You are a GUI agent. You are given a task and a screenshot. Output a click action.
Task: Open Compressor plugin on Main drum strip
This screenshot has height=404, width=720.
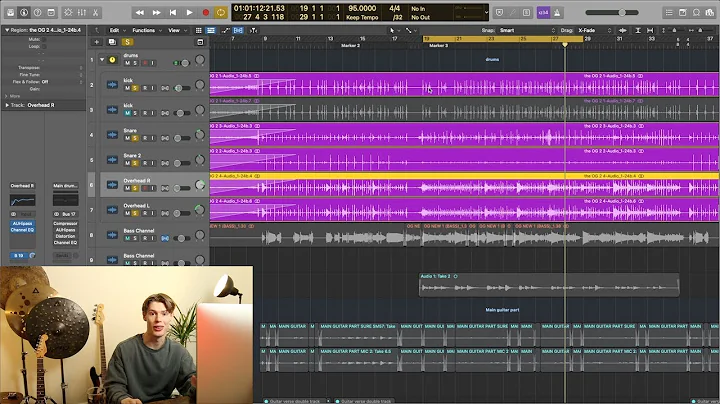point(65,224)
